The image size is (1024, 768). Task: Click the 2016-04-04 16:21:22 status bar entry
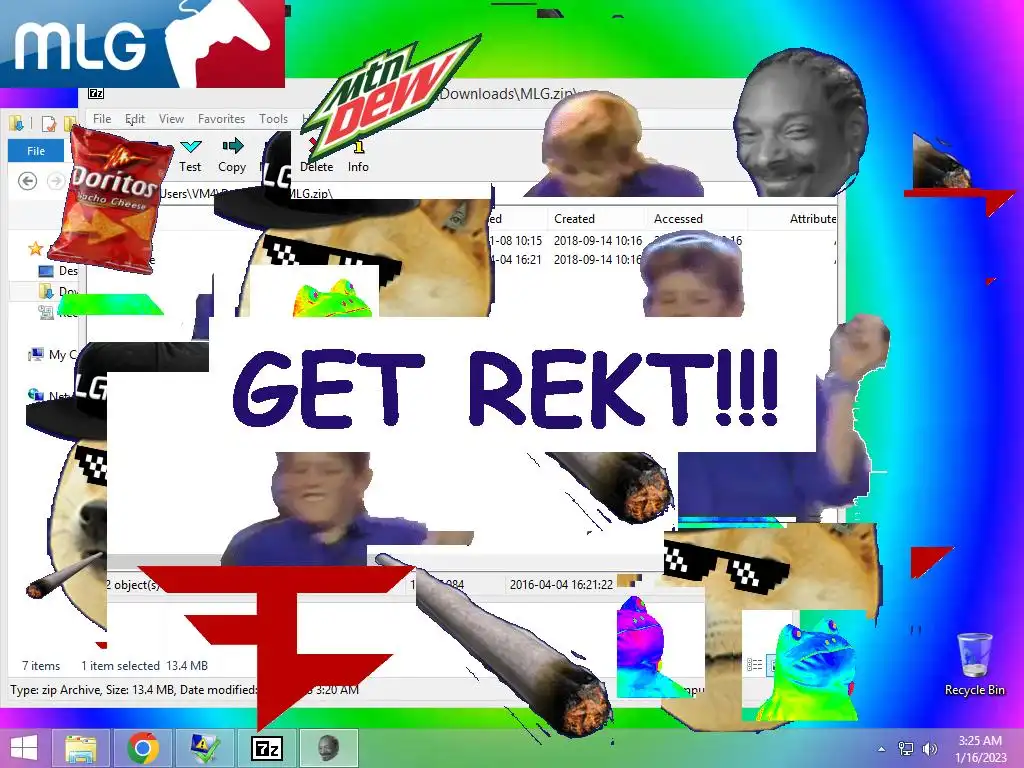tap(561, 584)
